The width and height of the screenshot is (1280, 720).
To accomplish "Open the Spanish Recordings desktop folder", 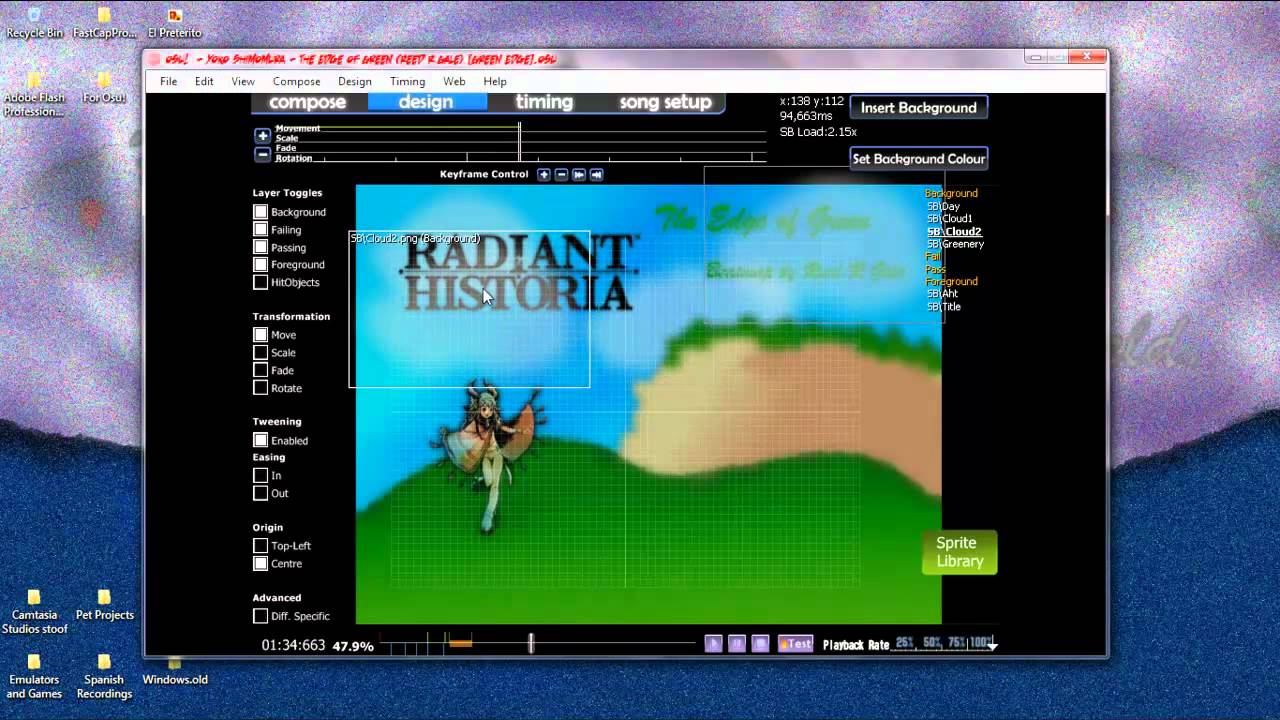I will tap(104, 677).
